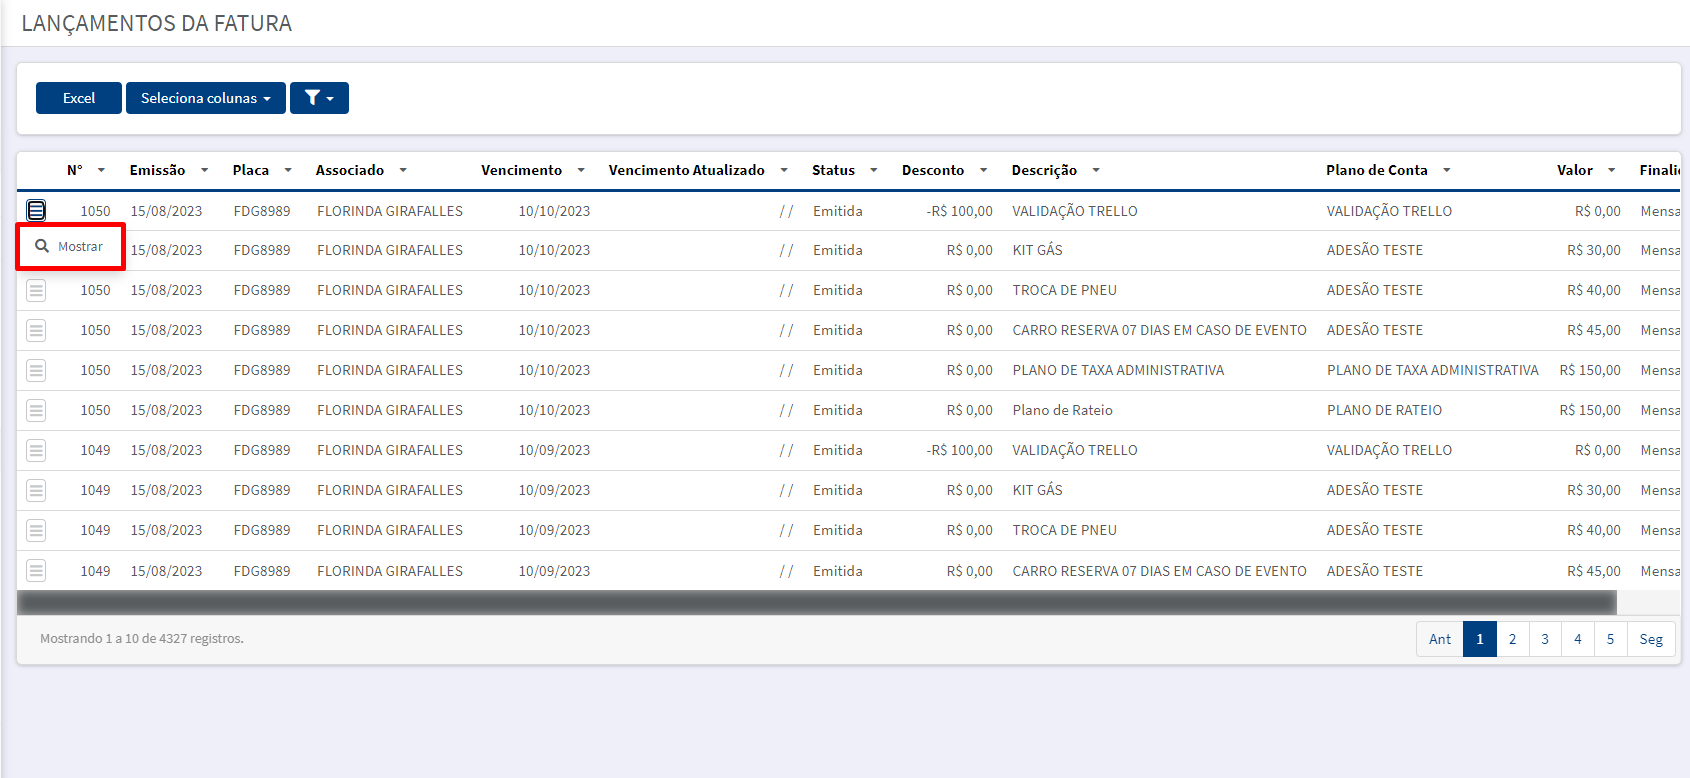The height and width of the screenshot is (778, 1690).
Task: Go to next page with Seg
Action: 1651,639
